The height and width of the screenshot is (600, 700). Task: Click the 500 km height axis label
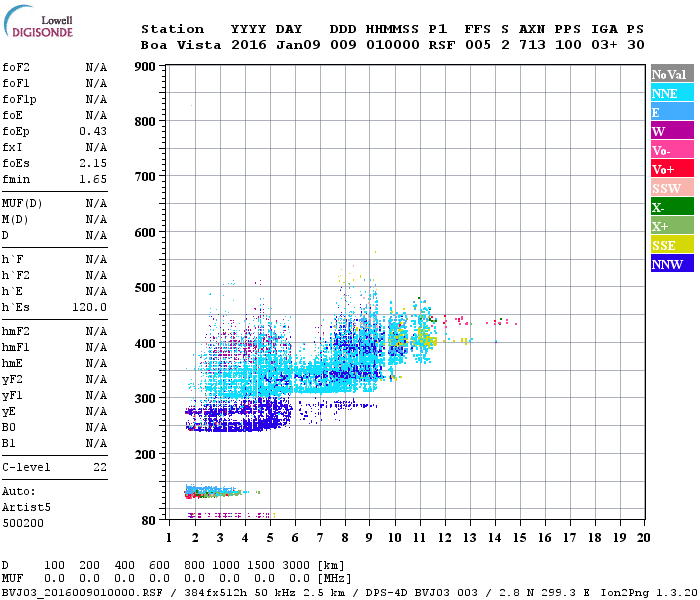pyautogui.click(x=145, y=288)
